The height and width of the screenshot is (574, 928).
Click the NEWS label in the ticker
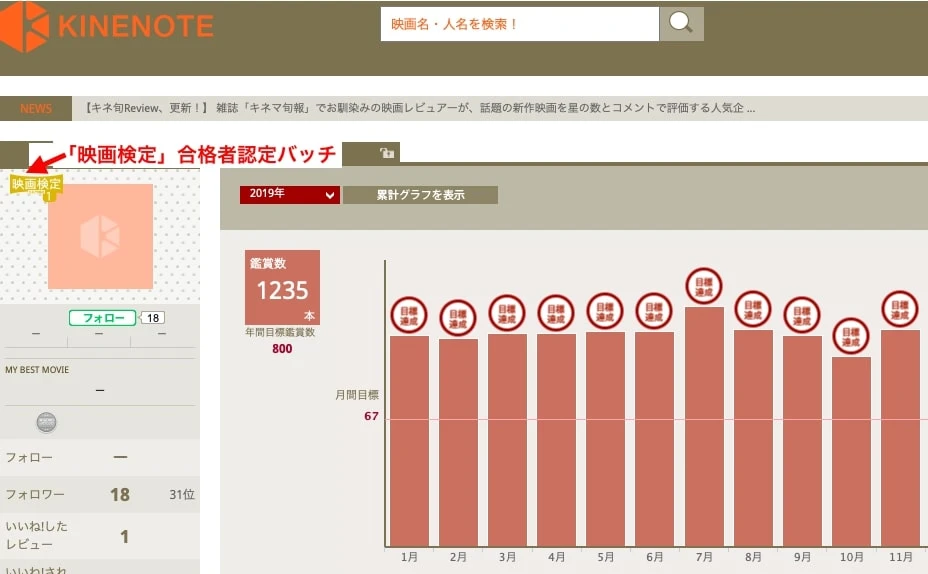36,108
